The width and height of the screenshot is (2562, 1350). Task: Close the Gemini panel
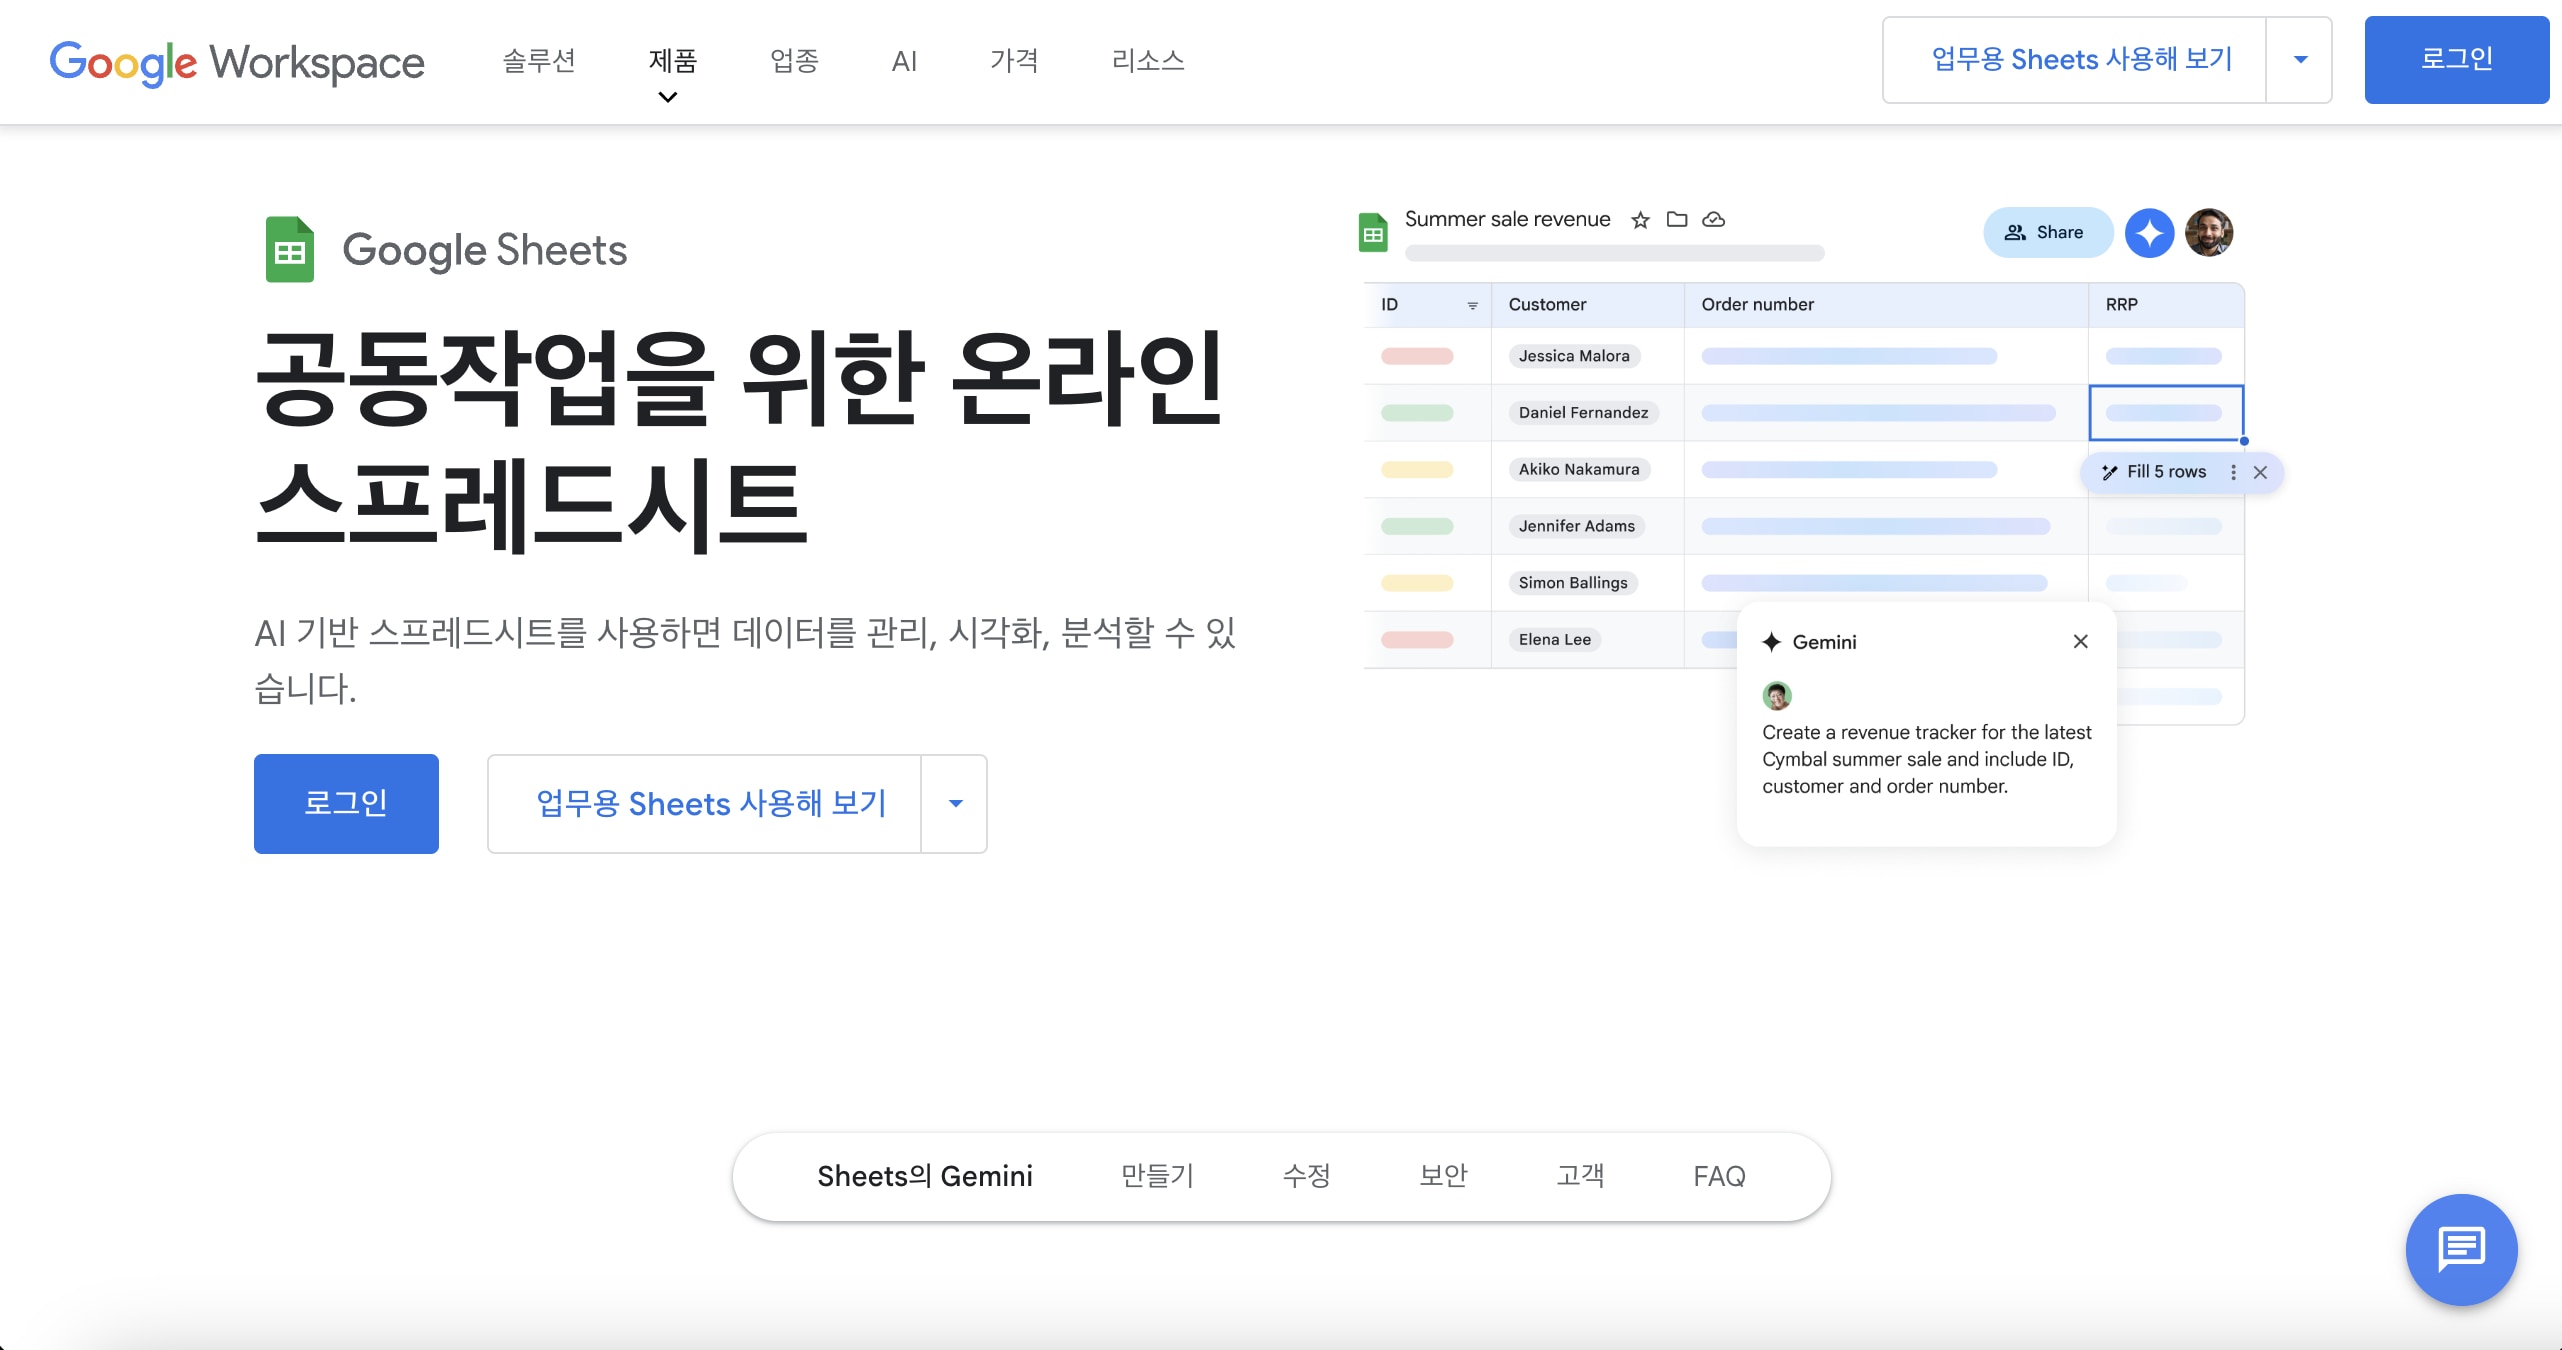2081,641
